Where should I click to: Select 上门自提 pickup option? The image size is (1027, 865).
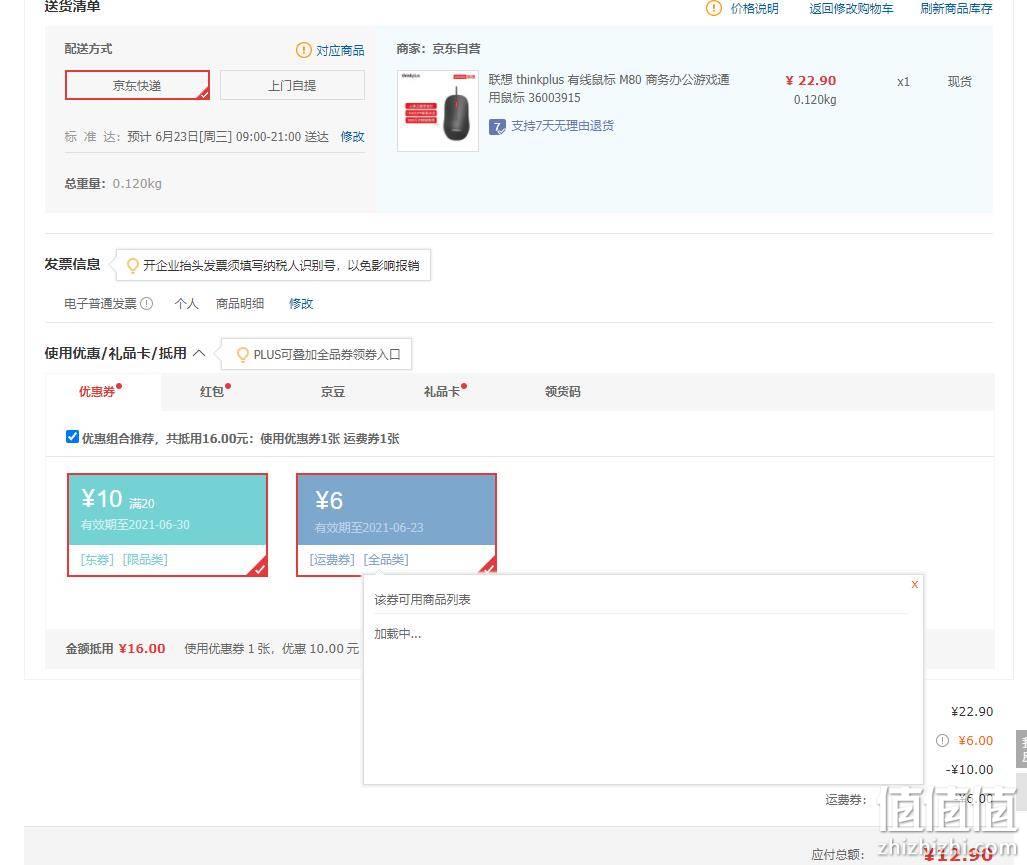pyautogui.click(x=292, y=85)
